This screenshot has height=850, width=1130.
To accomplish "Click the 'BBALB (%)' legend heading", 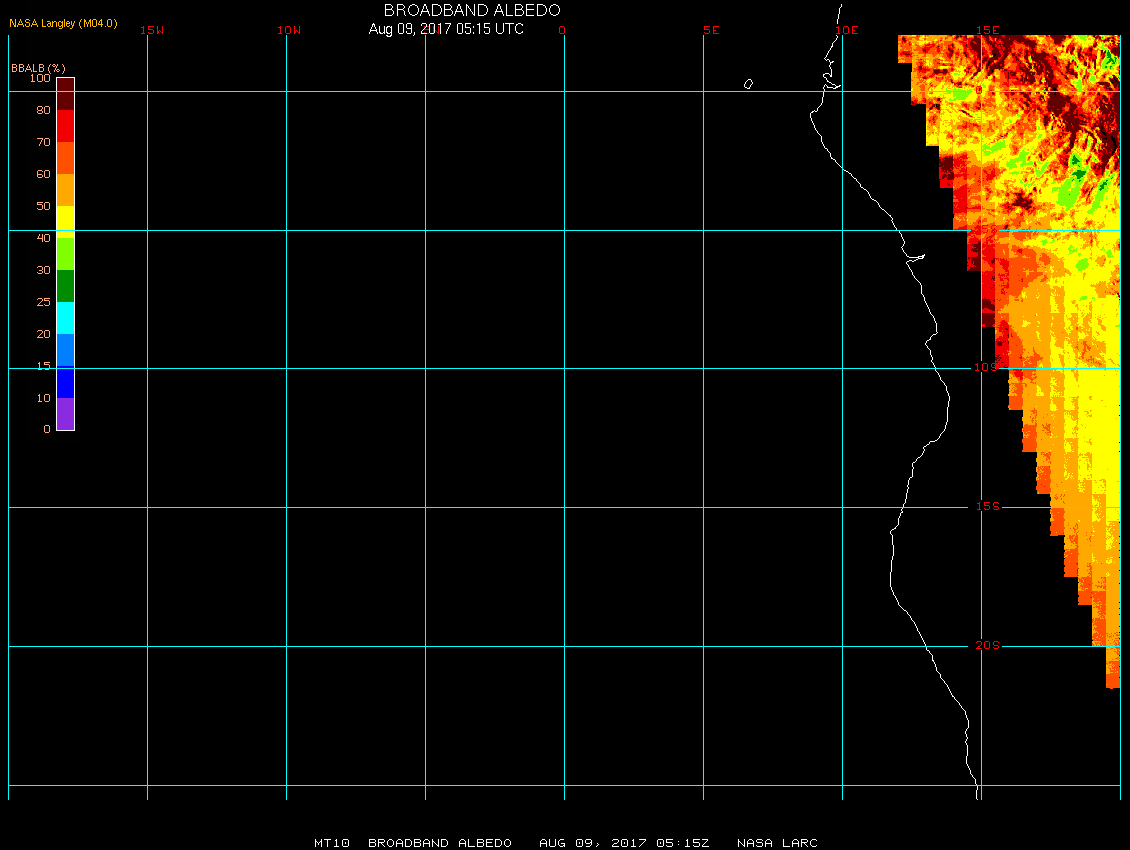I will point(38,68).
